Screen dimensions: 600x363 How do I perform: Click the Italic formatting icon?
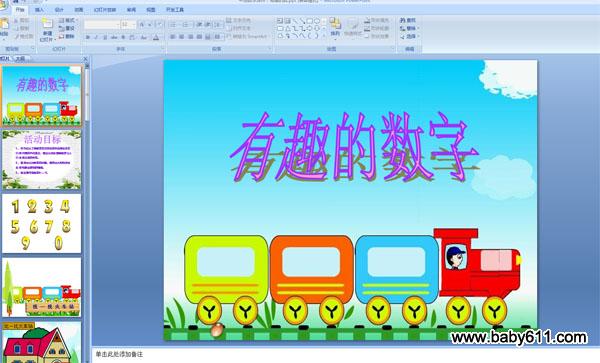[x=96, y=37]
